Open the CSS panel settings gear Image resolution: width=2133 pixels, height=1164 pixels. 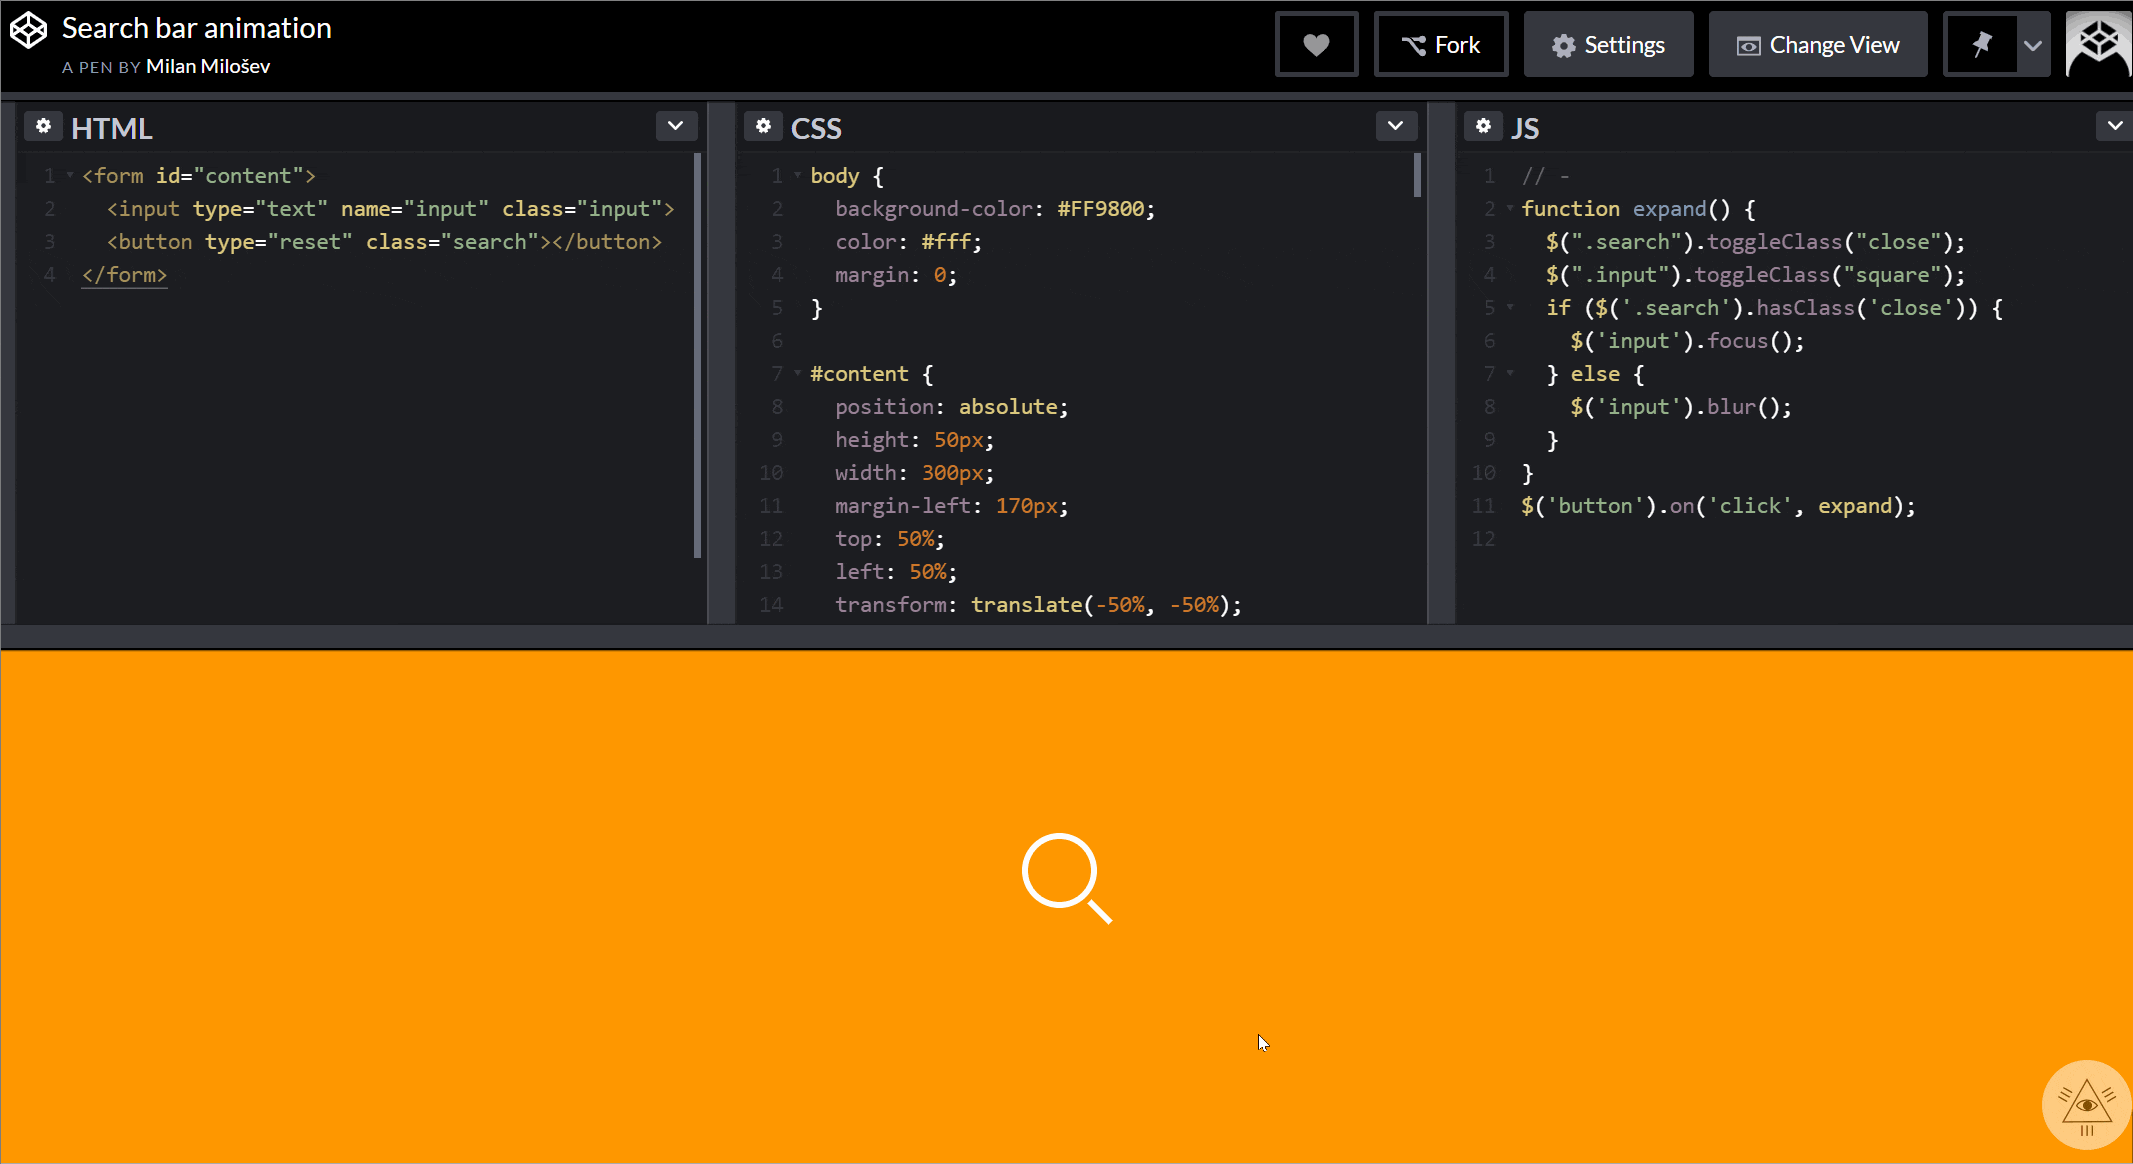coord(763,126)
